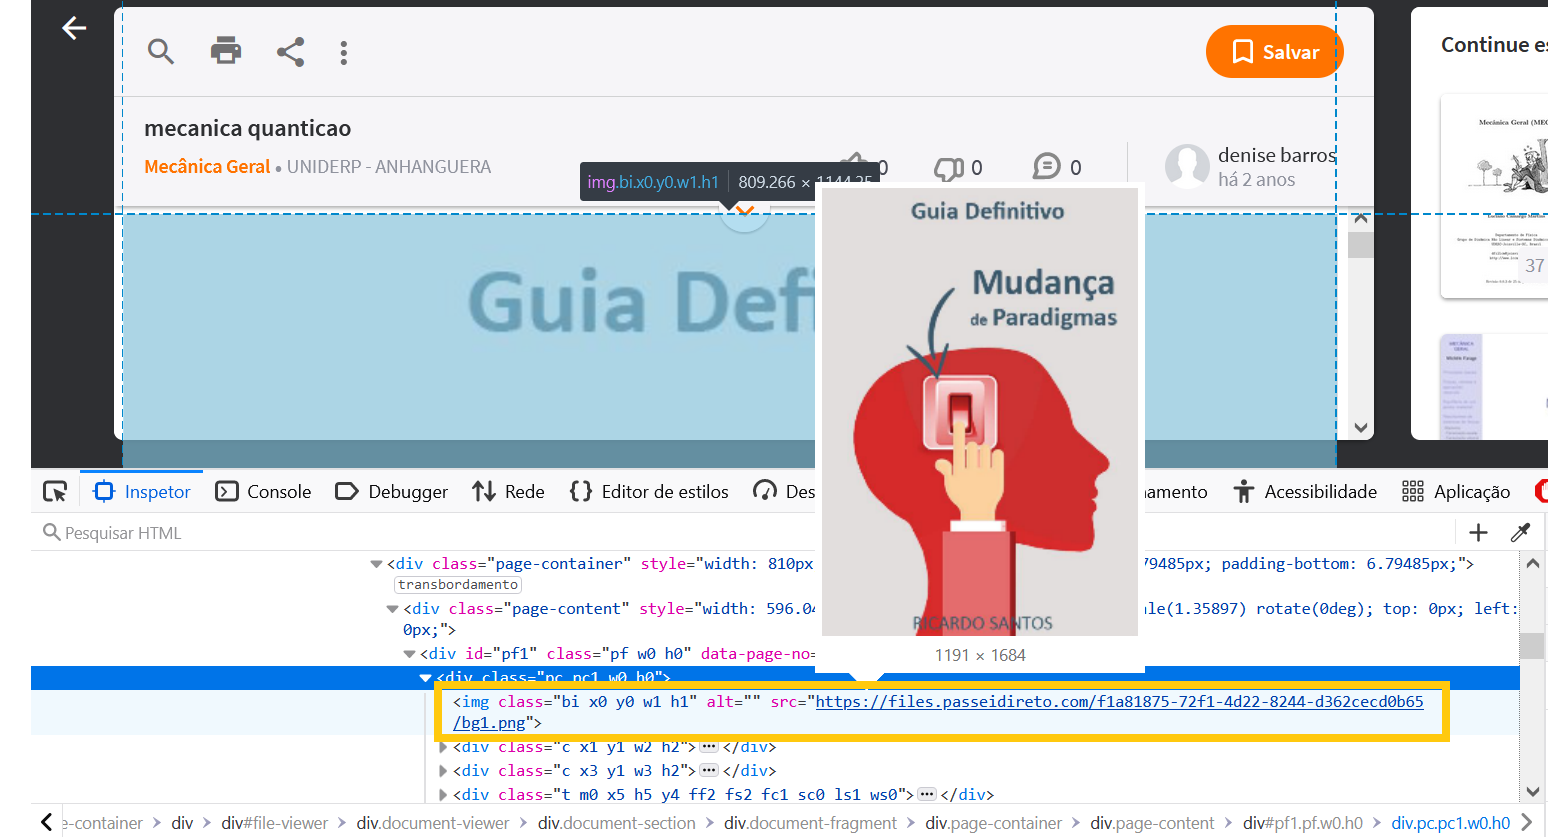Open the Mecânica Geral subject link
The height and width of the screenshot is (837, 1548).
207,167
